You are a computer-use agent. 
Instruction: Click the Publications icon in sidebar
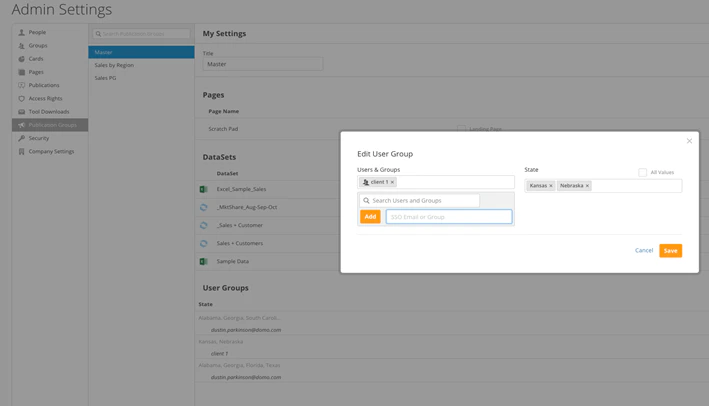click(21, 85)
